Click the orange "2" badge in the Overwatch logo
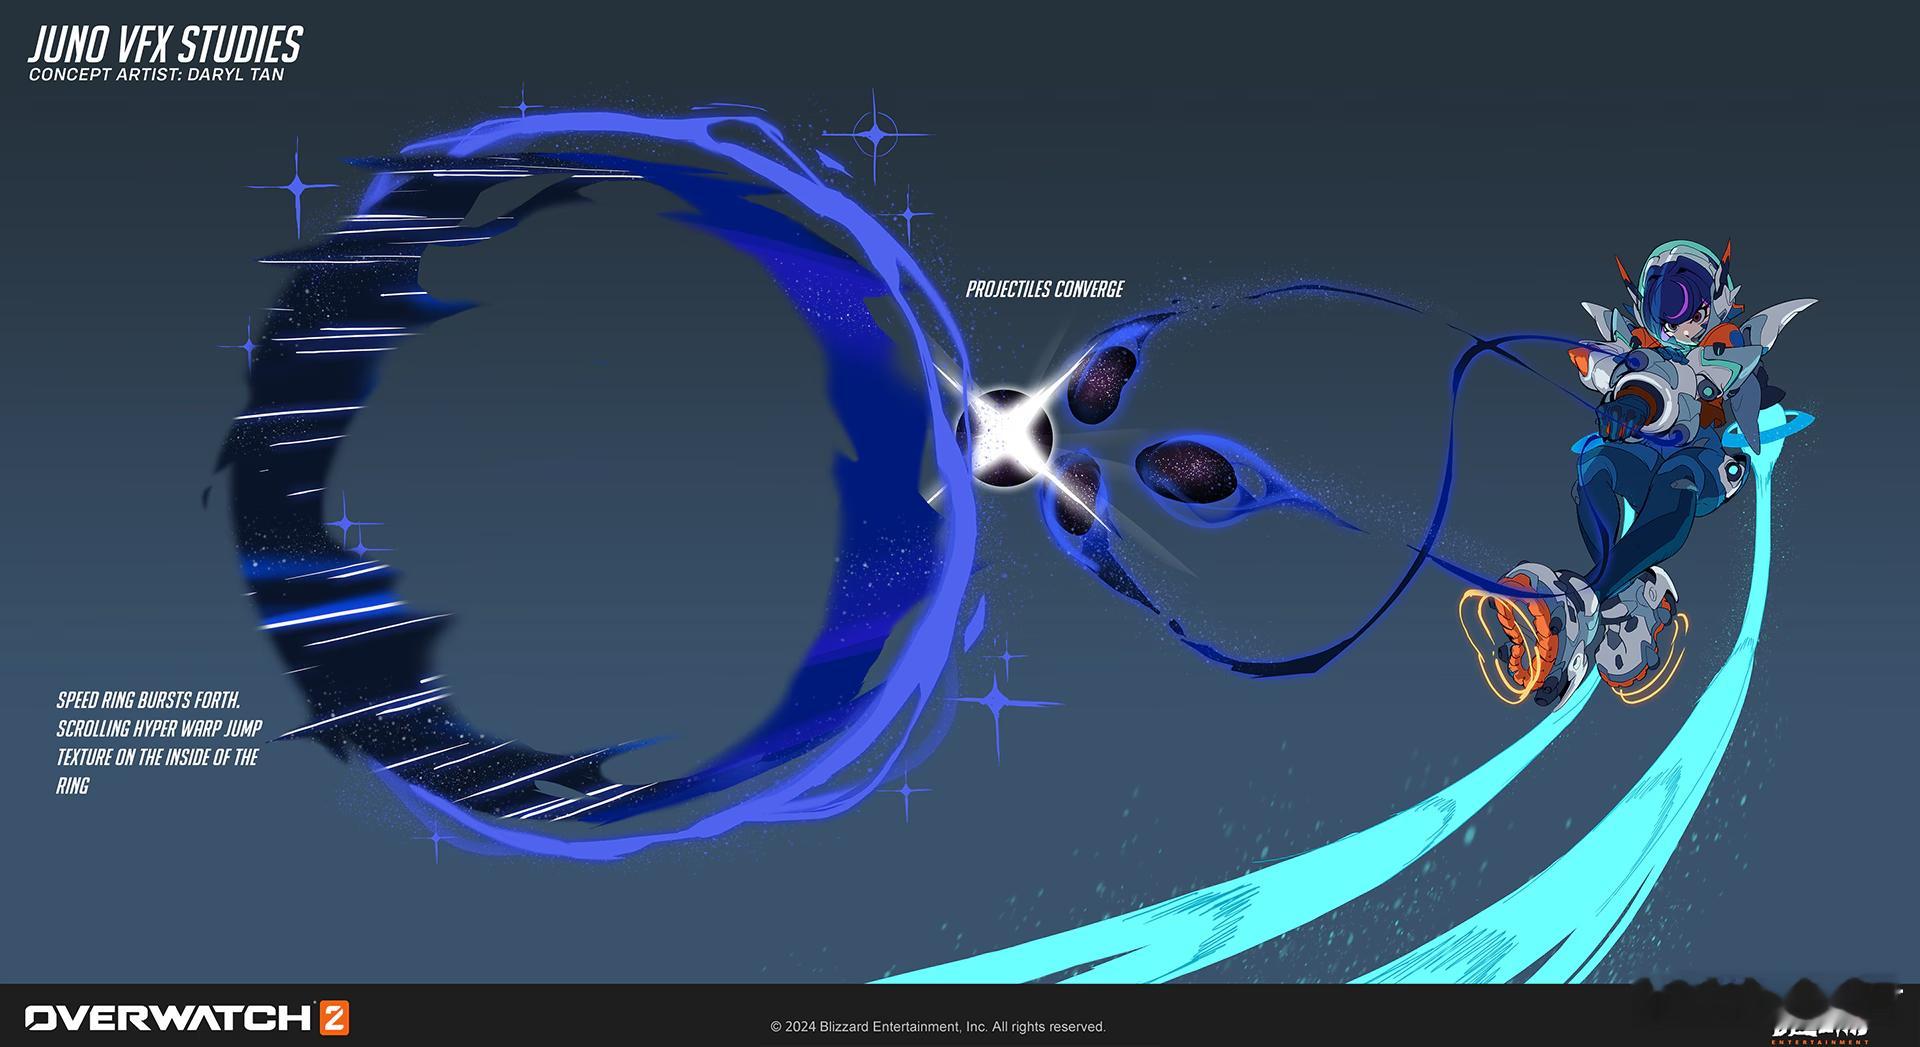The image size is (1920, 1047). point(334,1018)
